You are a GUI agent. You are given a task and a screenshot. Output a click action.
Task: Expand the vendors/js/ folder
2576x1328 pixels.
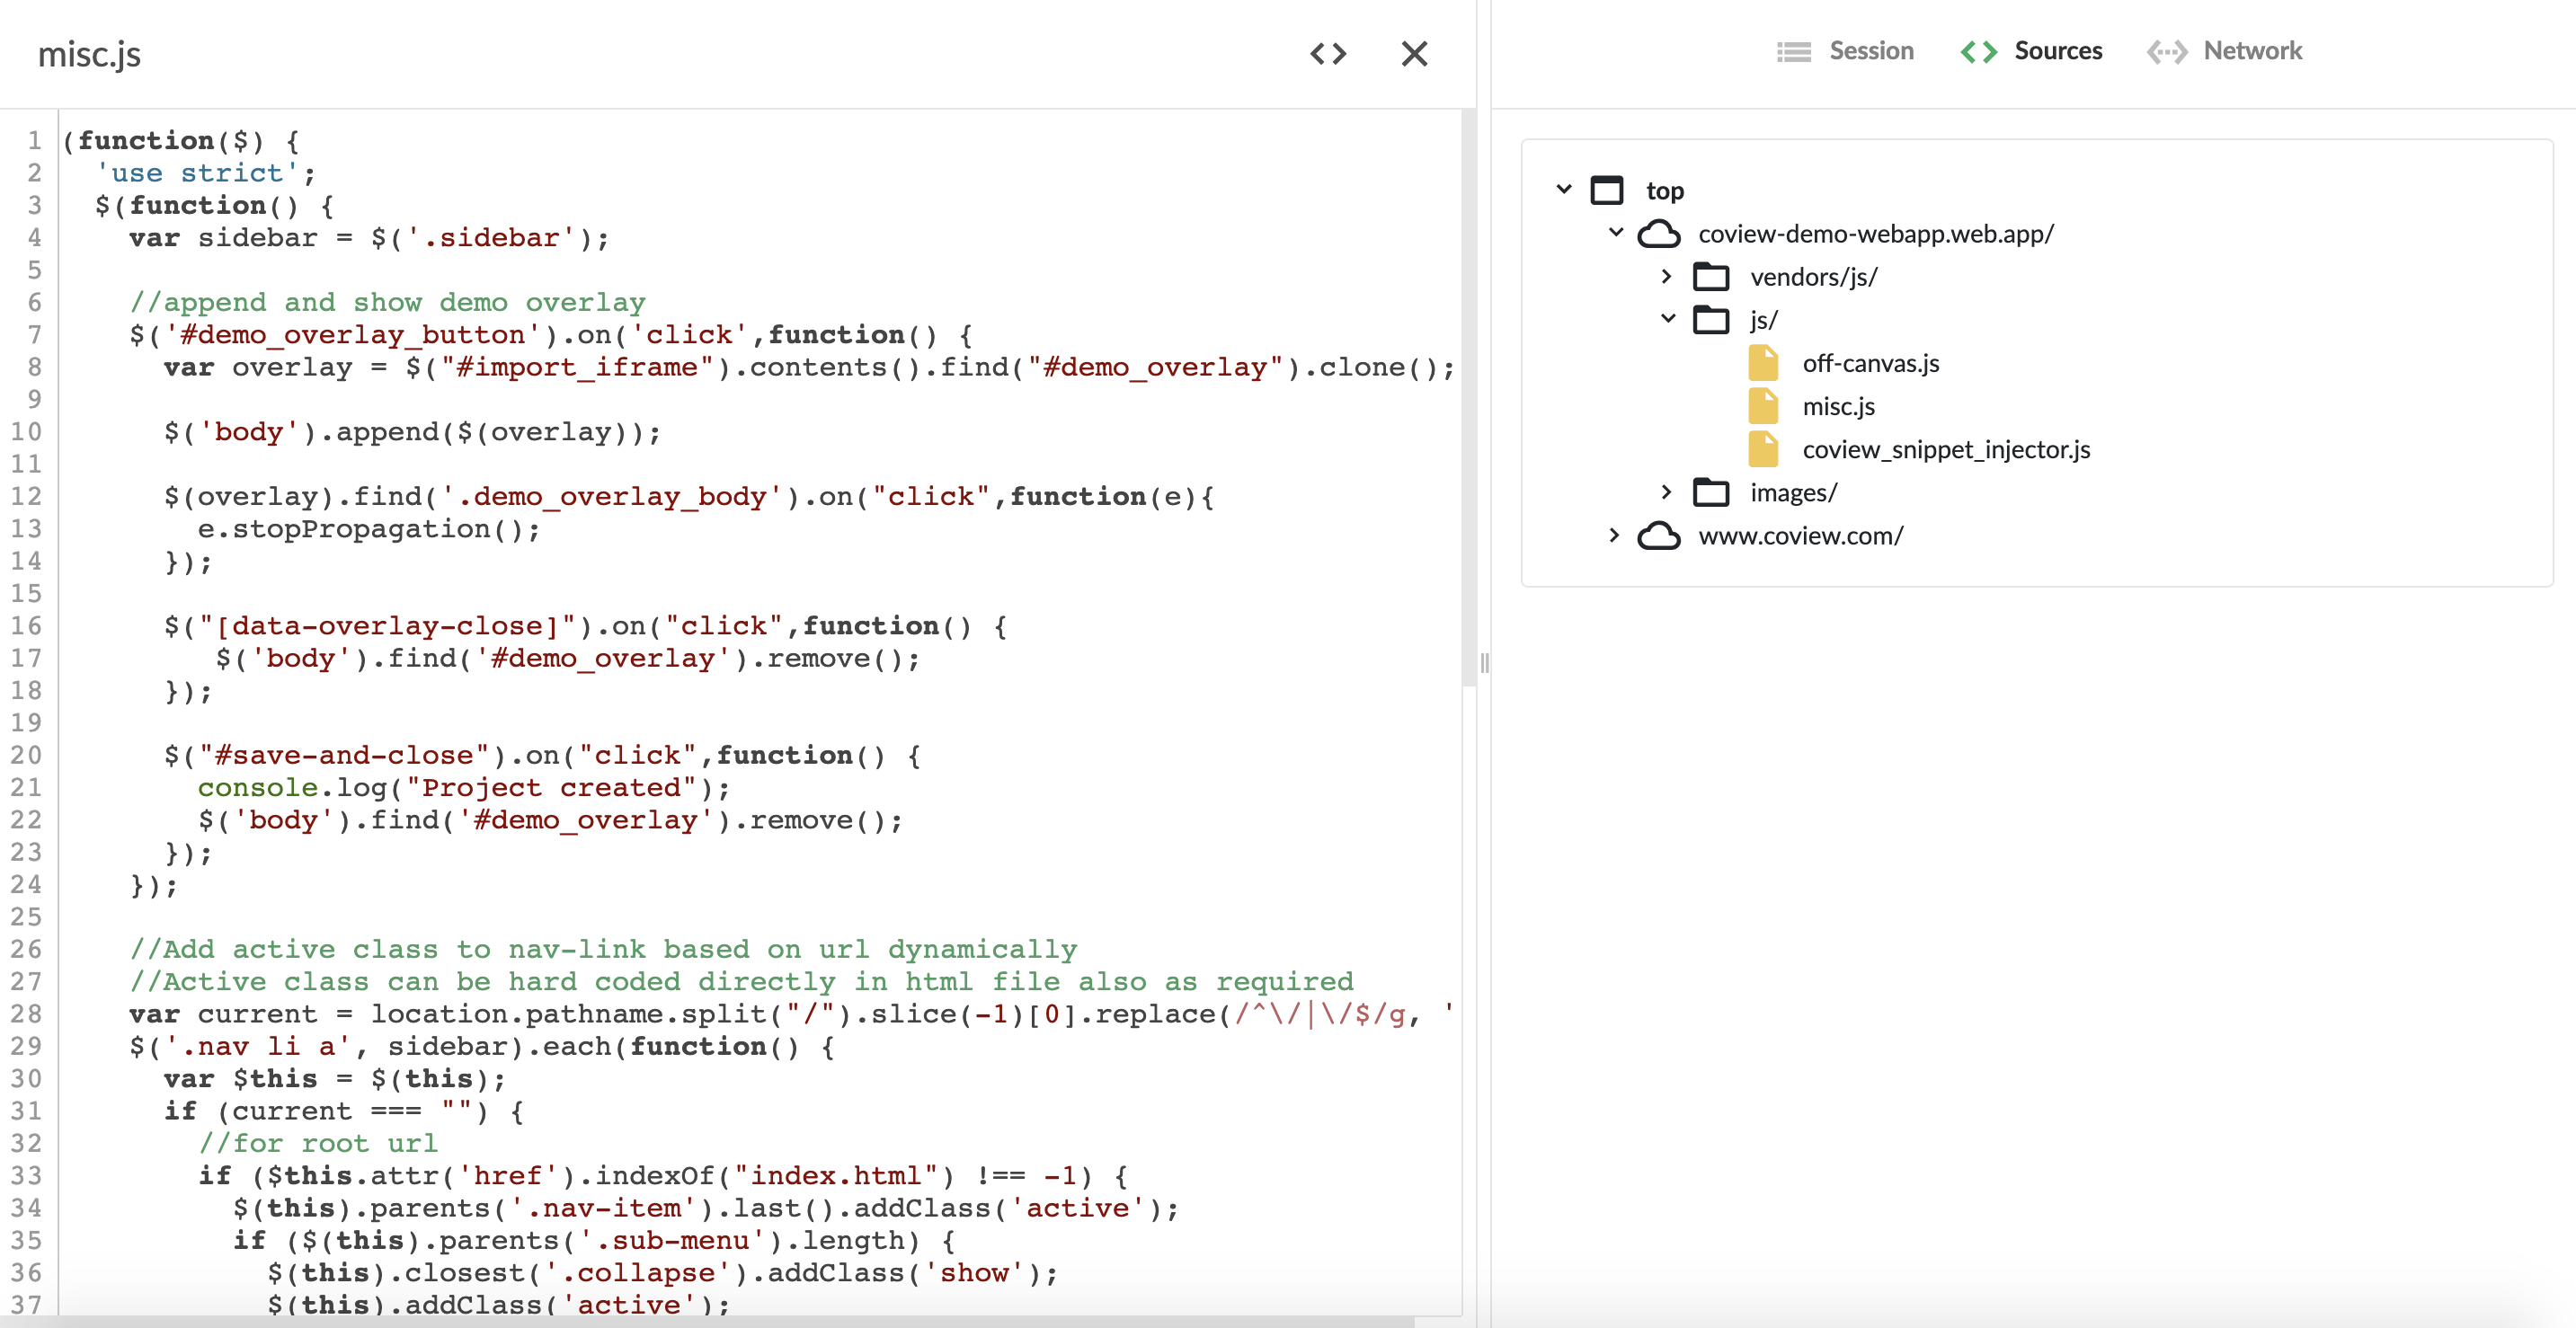click(1667, 276)
